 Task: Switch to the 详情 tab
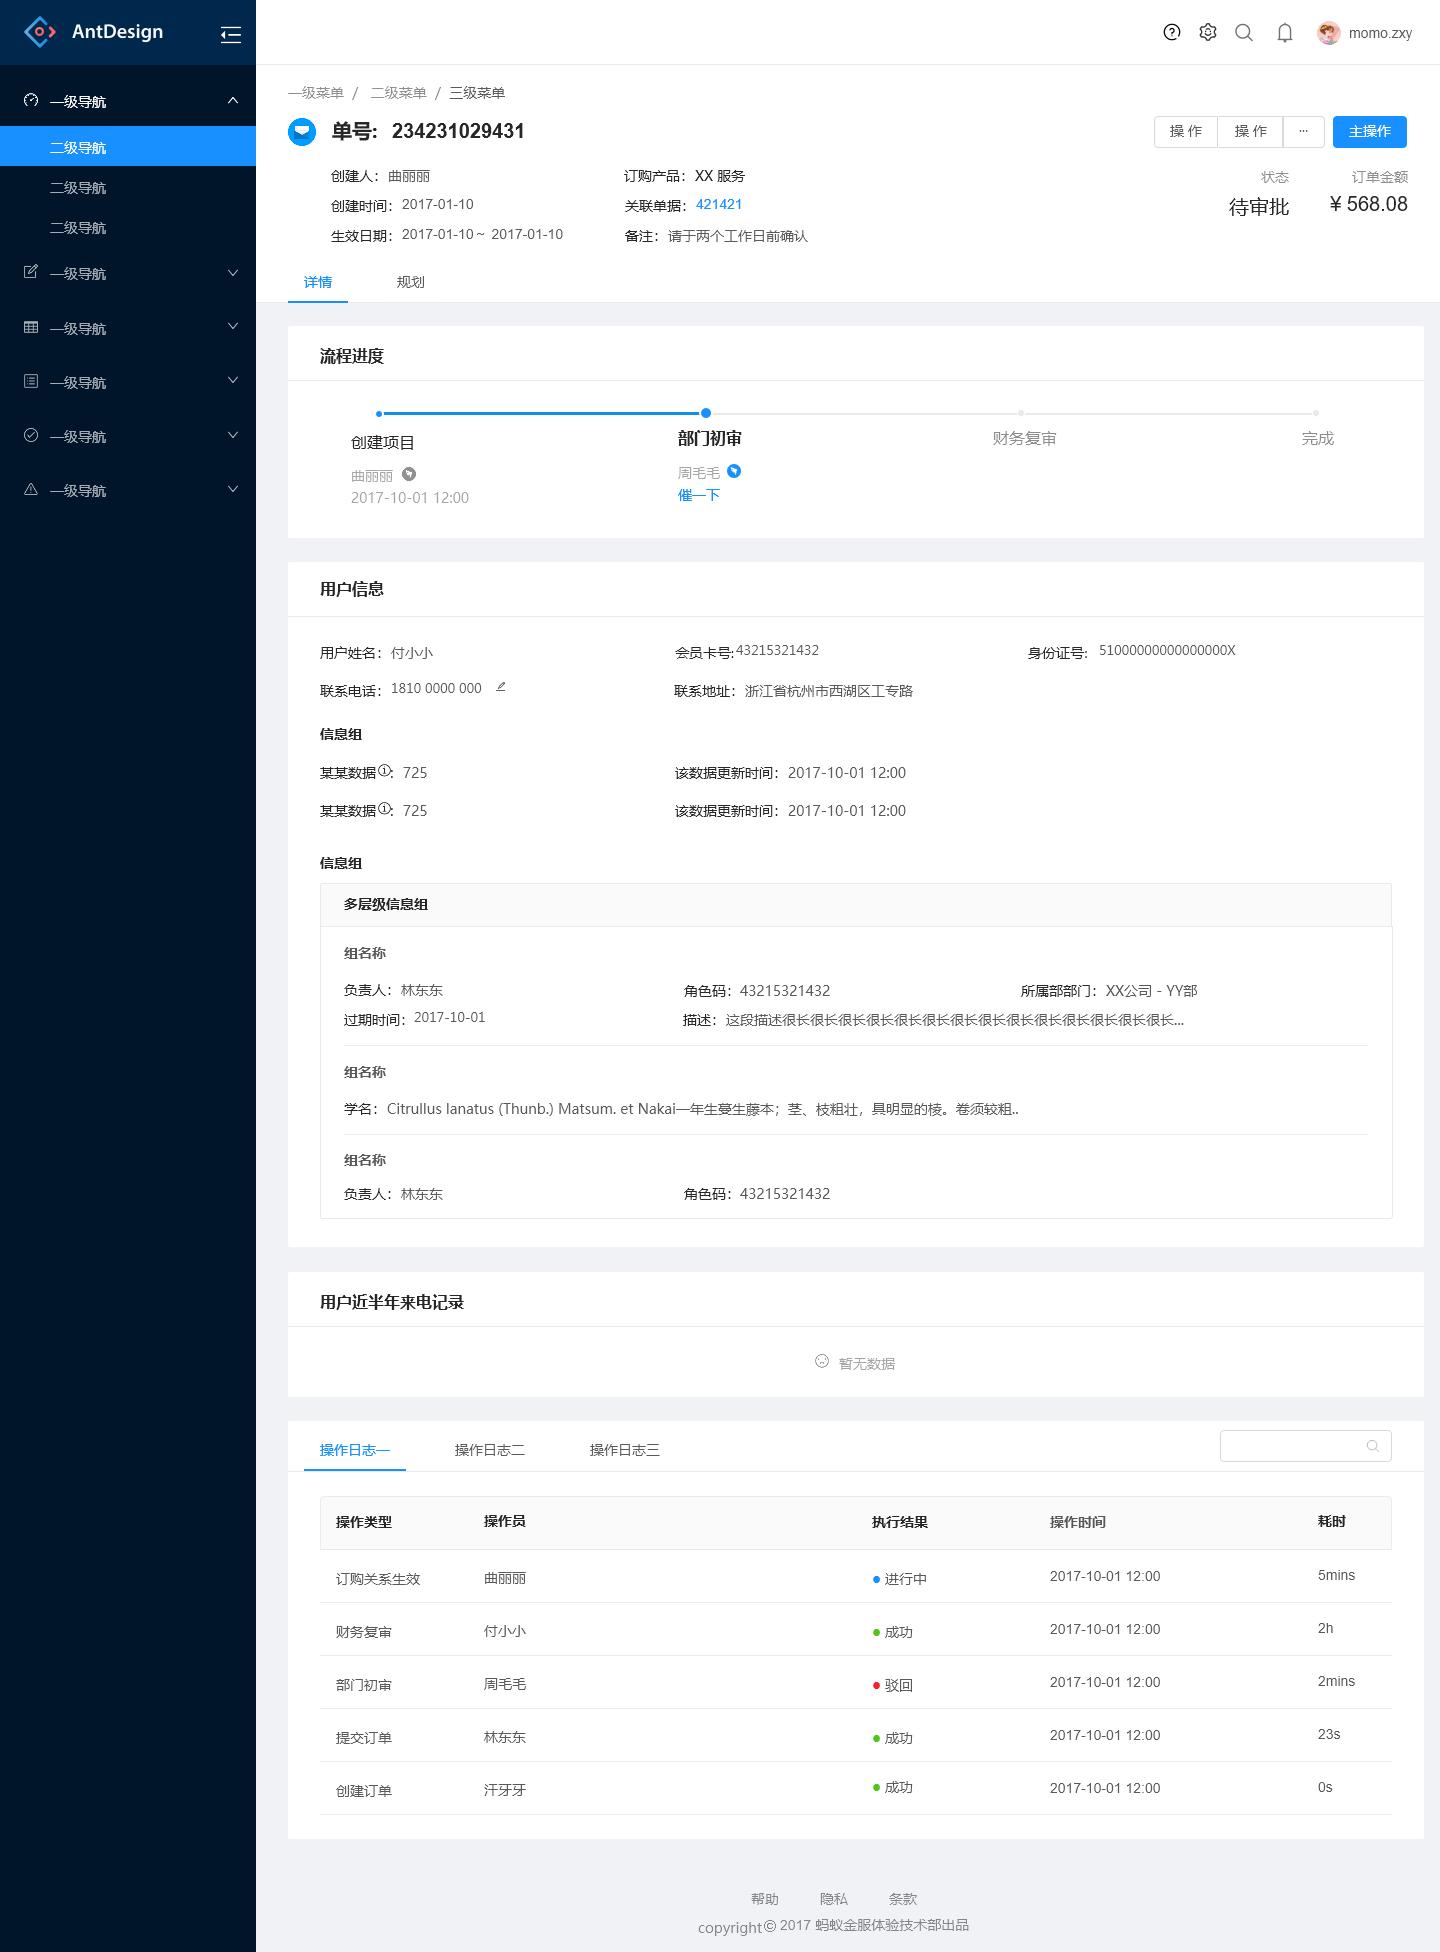click(x=318, y=282)
